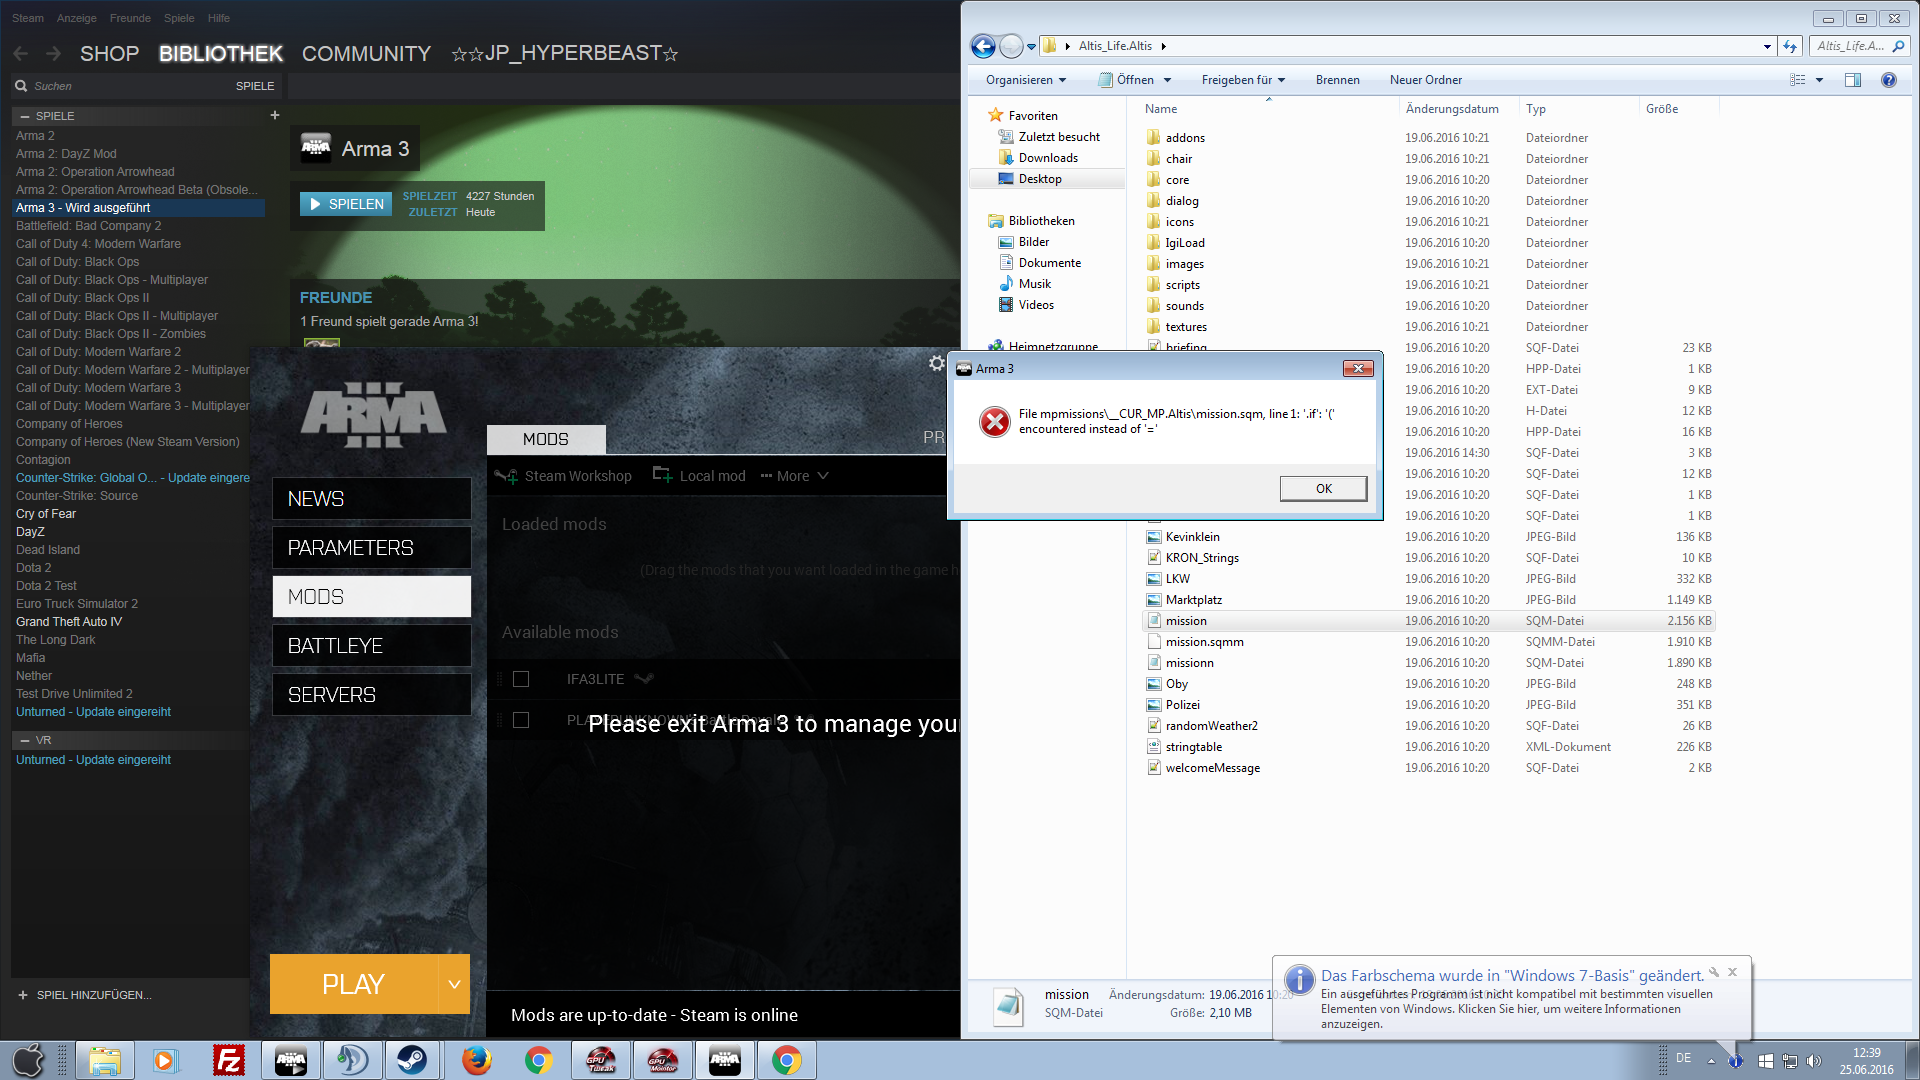
Task: Expand the More dropdown in mods
Action: 795,476
